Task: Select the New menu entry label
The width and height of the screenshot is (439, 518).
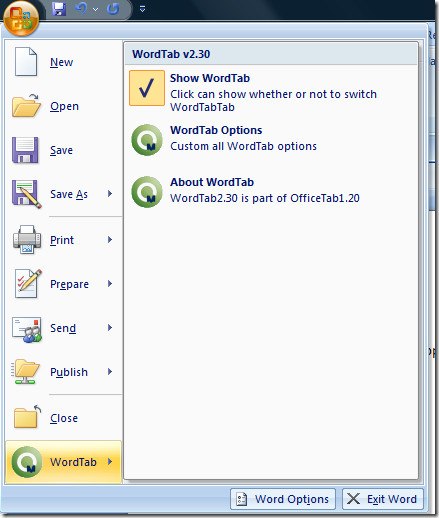Action: (x=61, y=62)
